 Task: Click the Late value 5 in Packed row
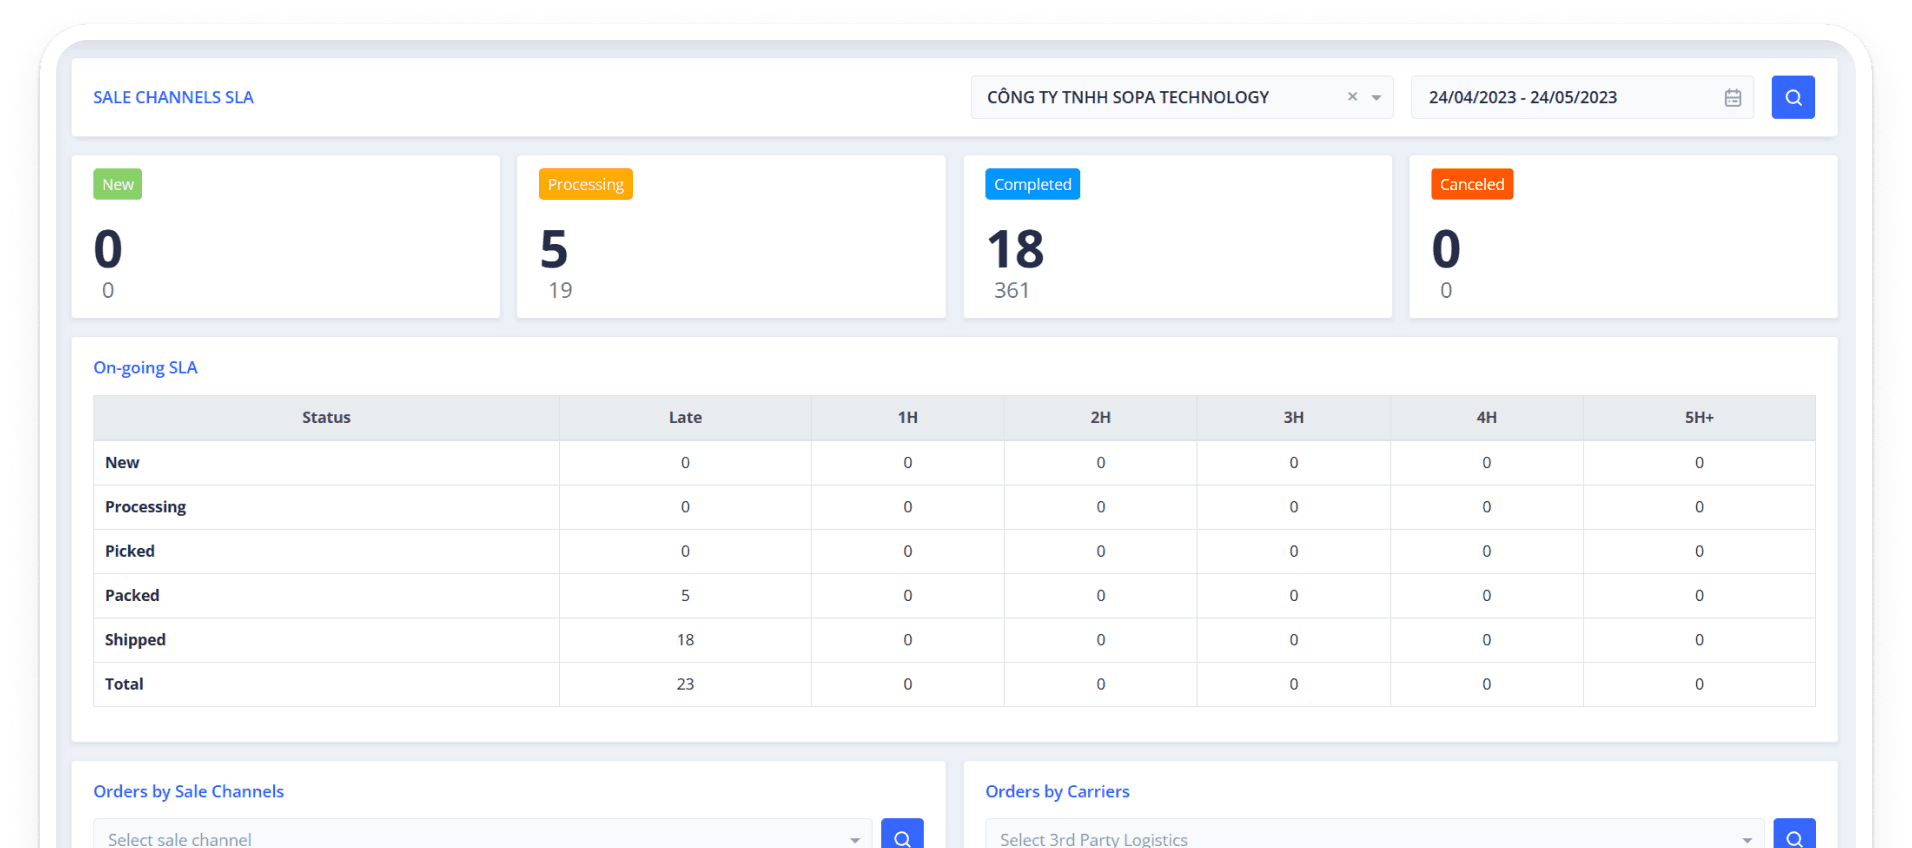pos(685,595)
